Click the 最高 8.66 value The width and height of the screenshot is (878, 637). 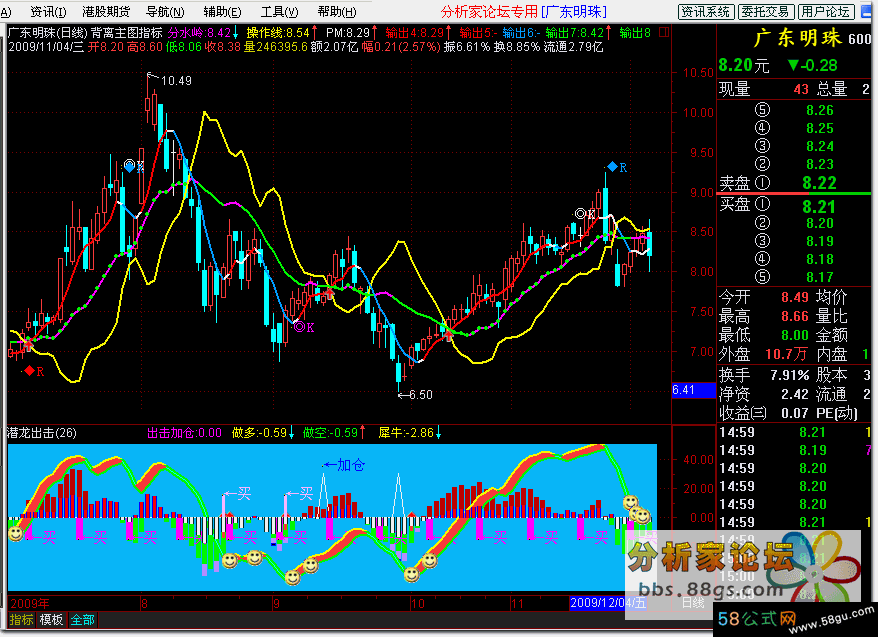[x=795, y=316]
